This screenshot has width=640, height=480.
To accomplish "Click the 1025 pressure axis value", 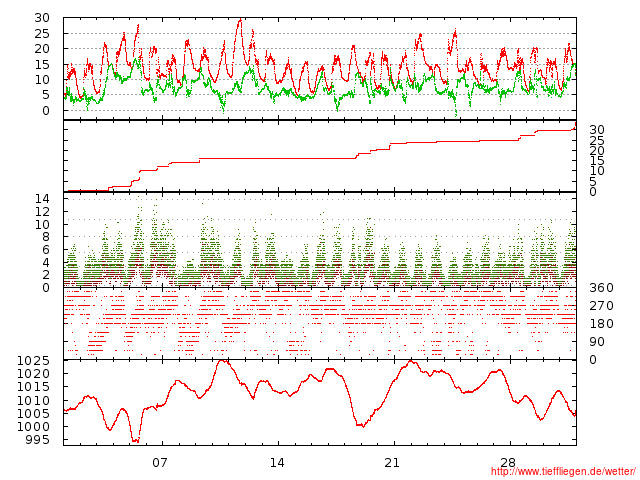I will point(33,361).
